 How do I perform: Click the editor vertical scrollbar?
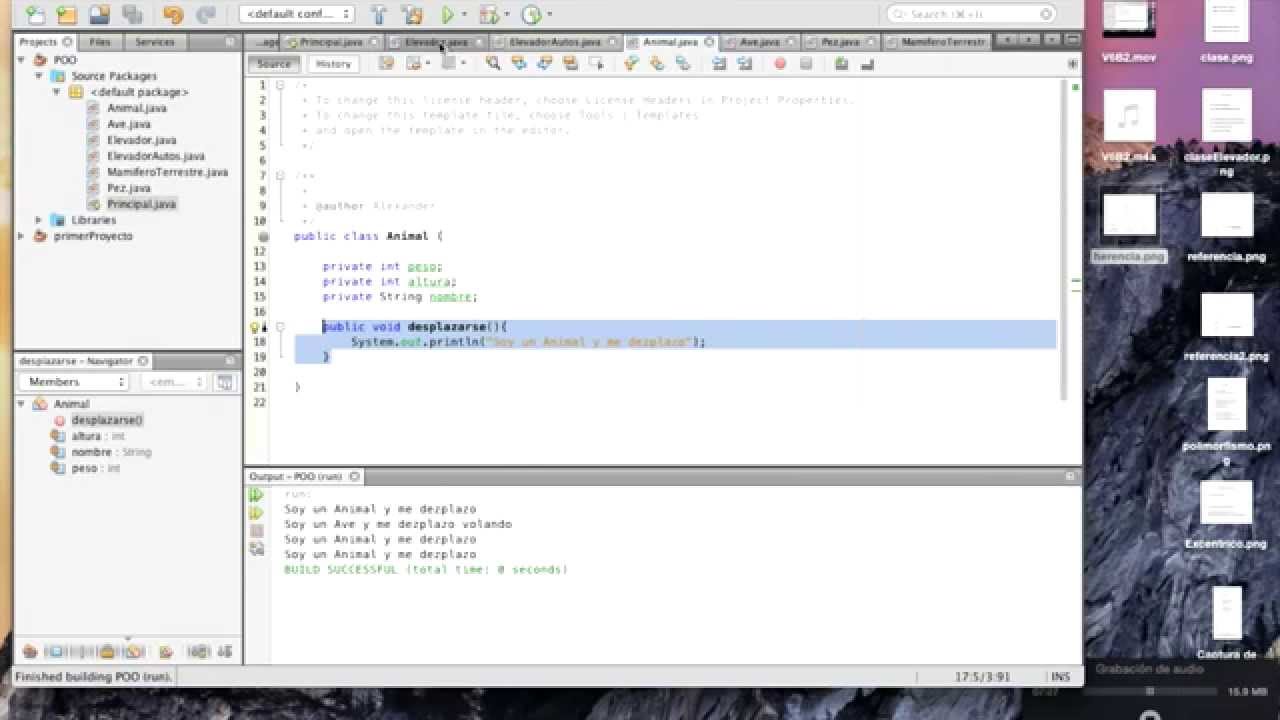coord(1062,240)
